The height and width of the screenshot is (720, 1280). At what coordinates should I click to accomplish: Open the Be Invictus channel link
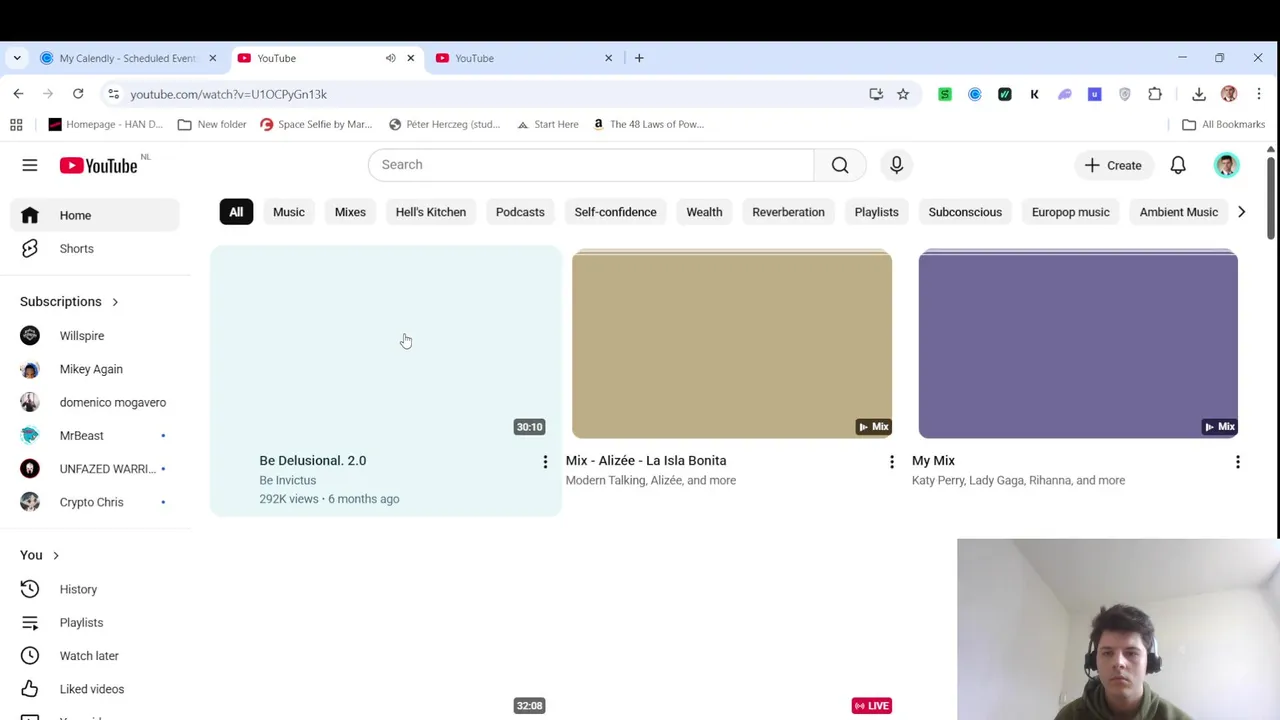pos(288,480)
